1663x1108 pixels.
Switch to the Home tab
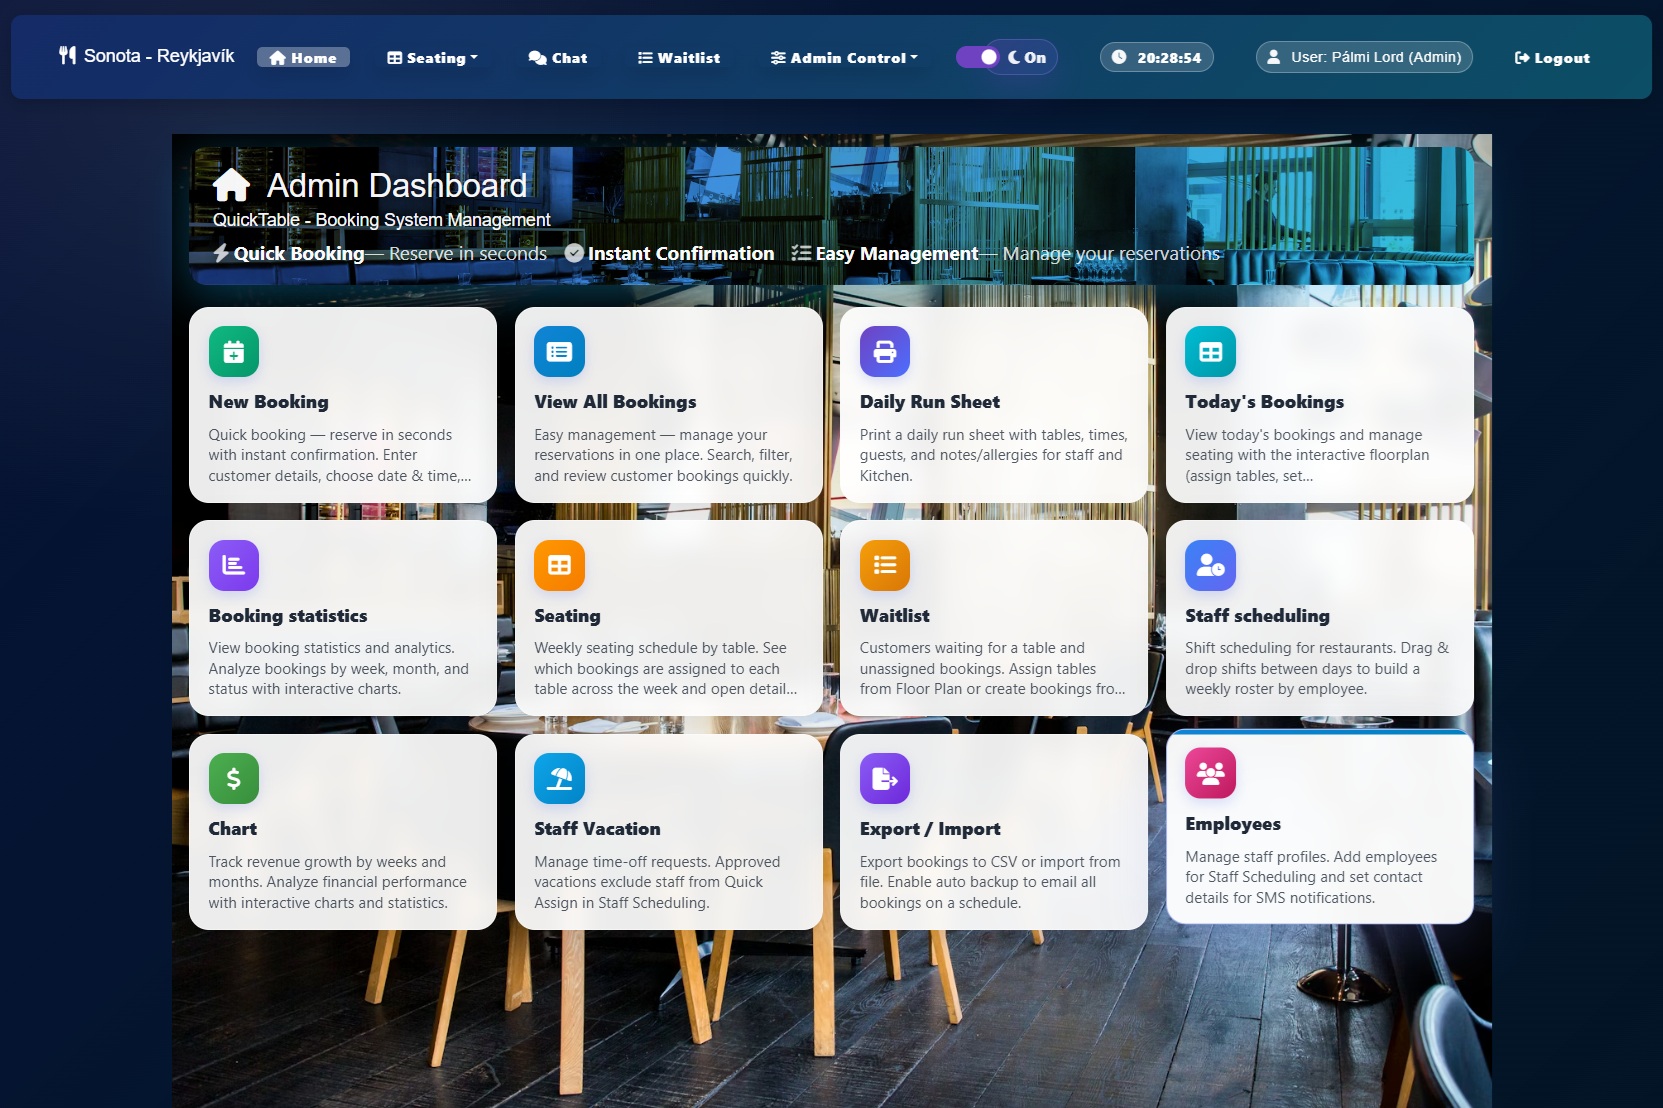pos(303,57)
